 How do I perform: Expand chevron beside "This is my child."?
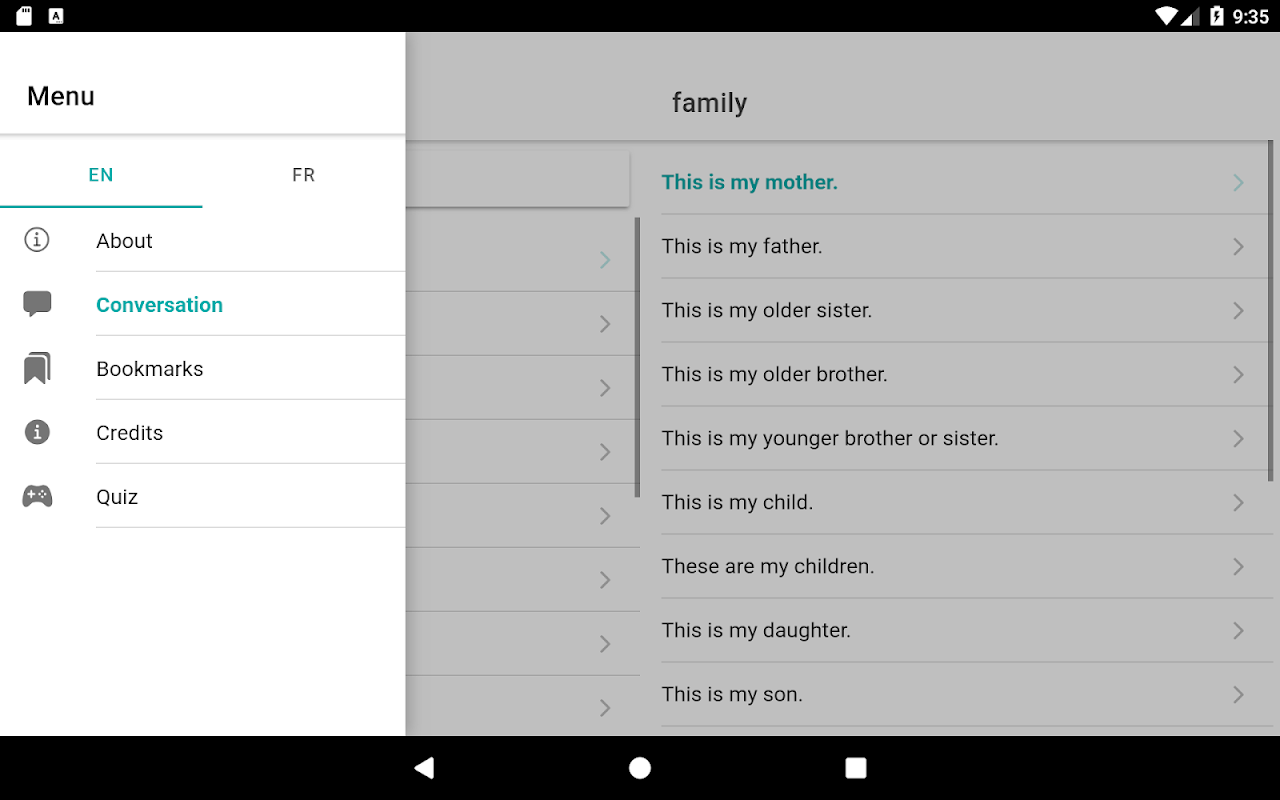[x=1238, y=502]
